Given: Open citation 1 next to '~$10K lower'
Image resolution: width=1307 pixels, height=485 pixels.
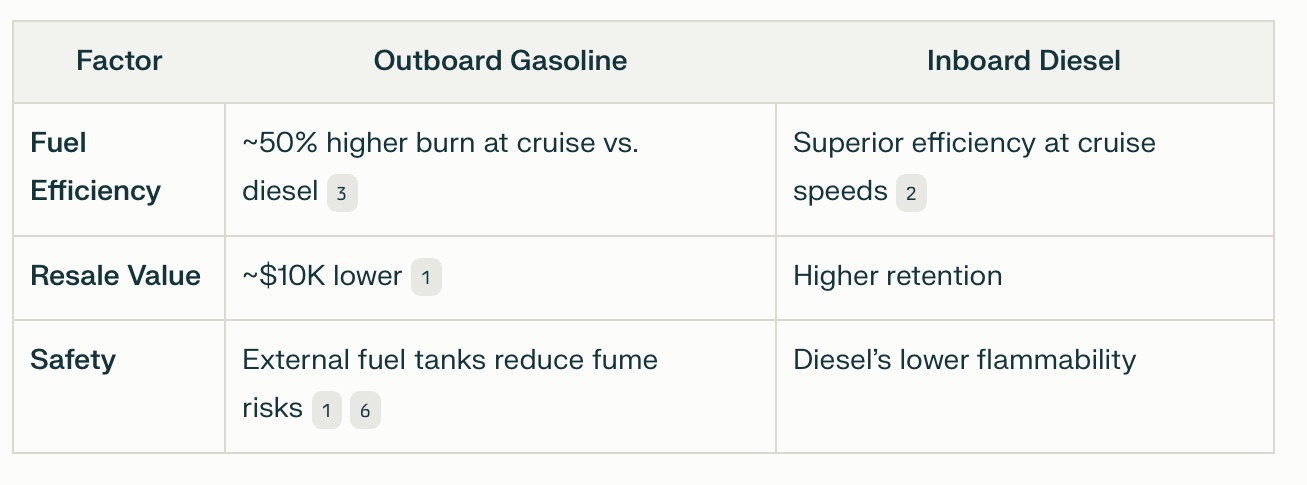Looking at the screenshot, I should coord(426,278).
